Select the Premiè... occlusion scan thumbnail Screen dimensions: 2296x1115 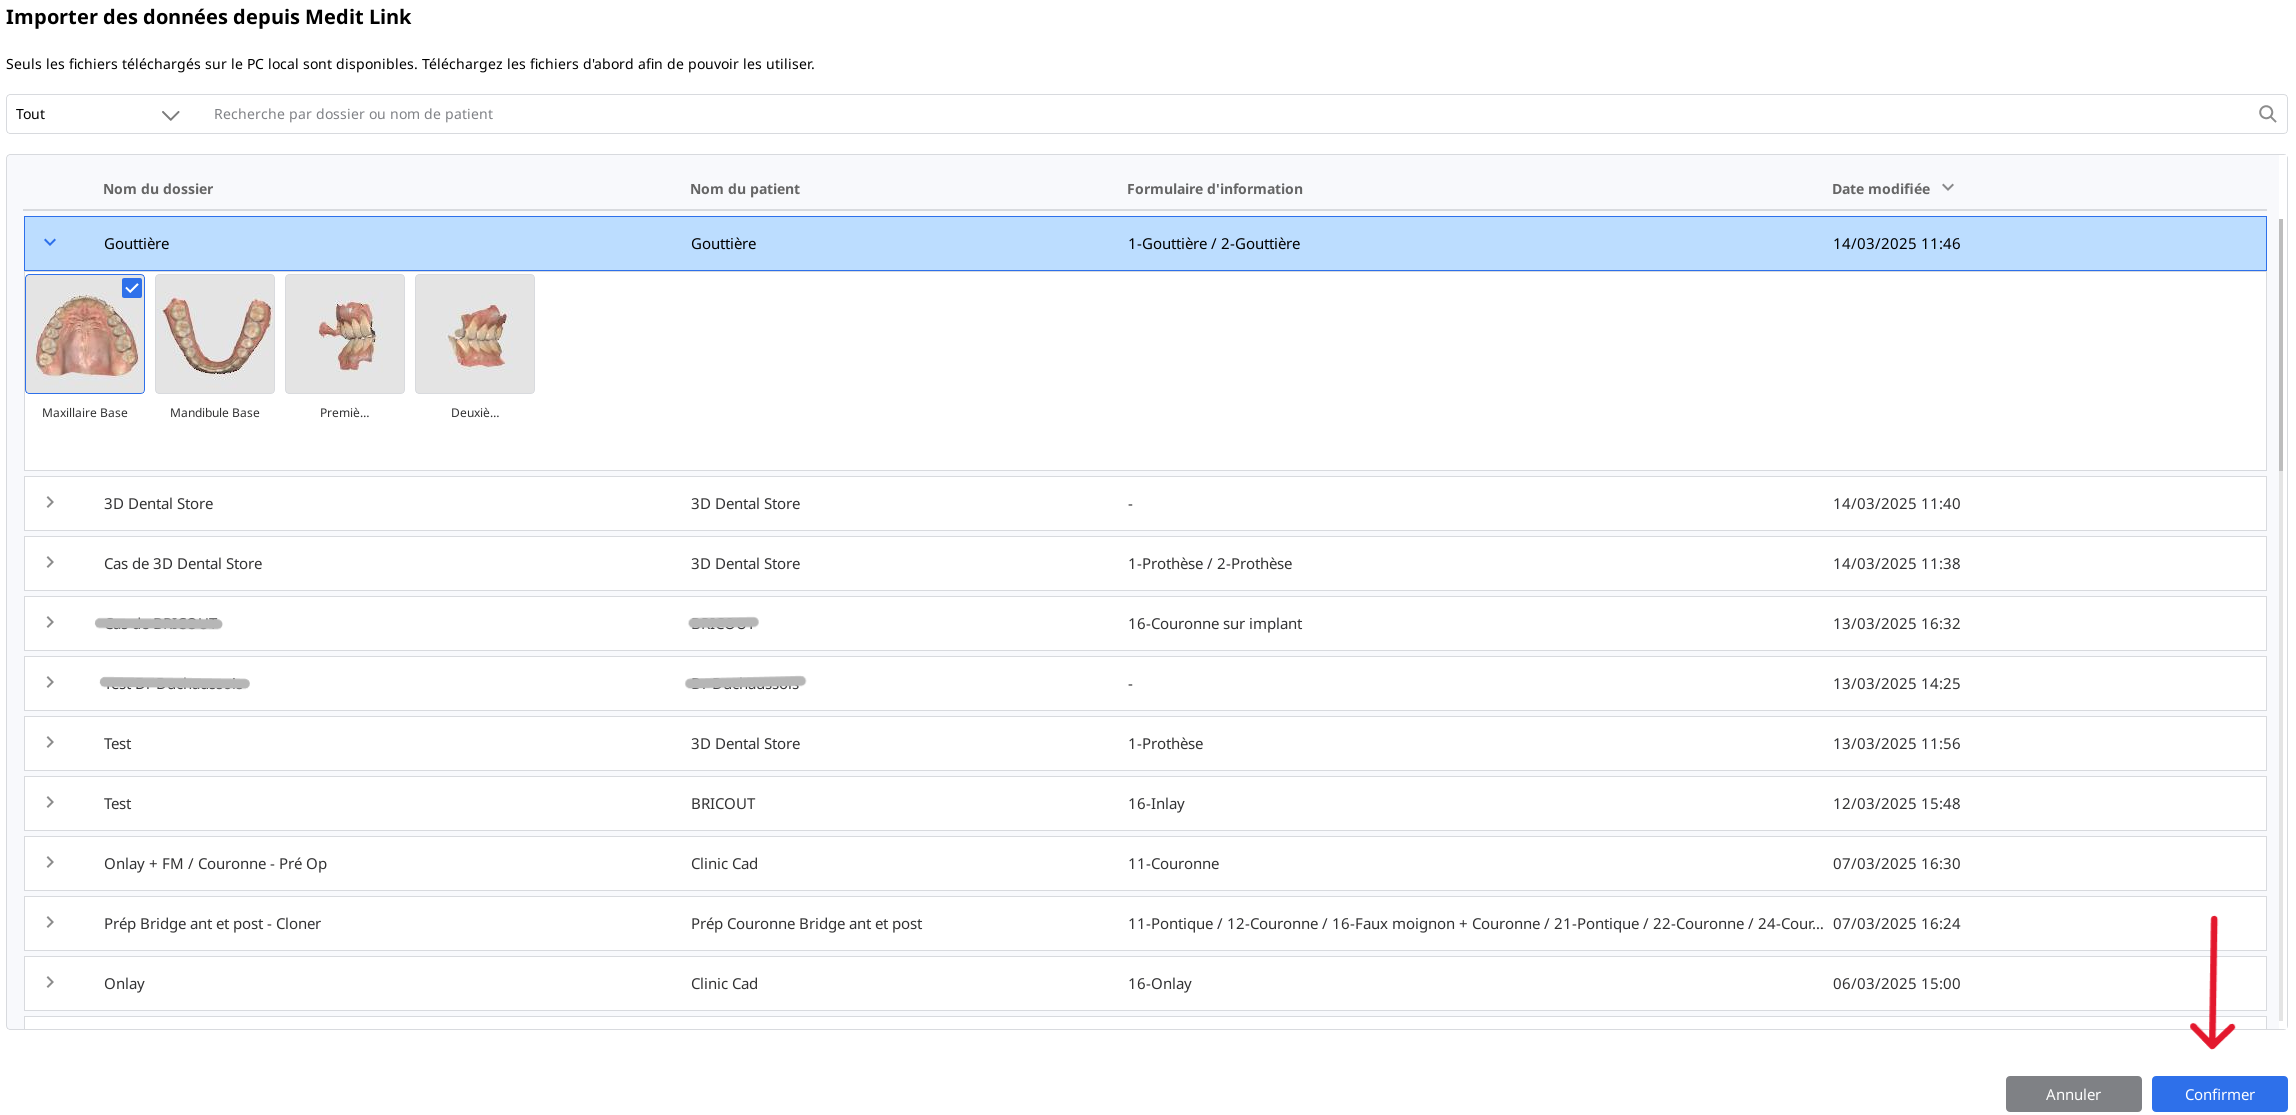pyautogui.click(x=345, y=334)
